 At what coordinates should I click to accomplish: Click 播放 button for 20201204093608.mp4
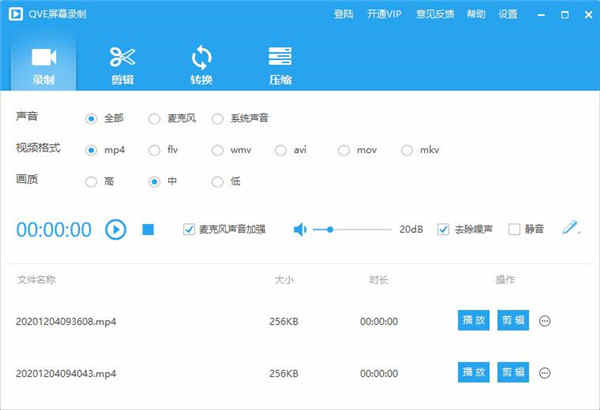(x=474, y=320)
